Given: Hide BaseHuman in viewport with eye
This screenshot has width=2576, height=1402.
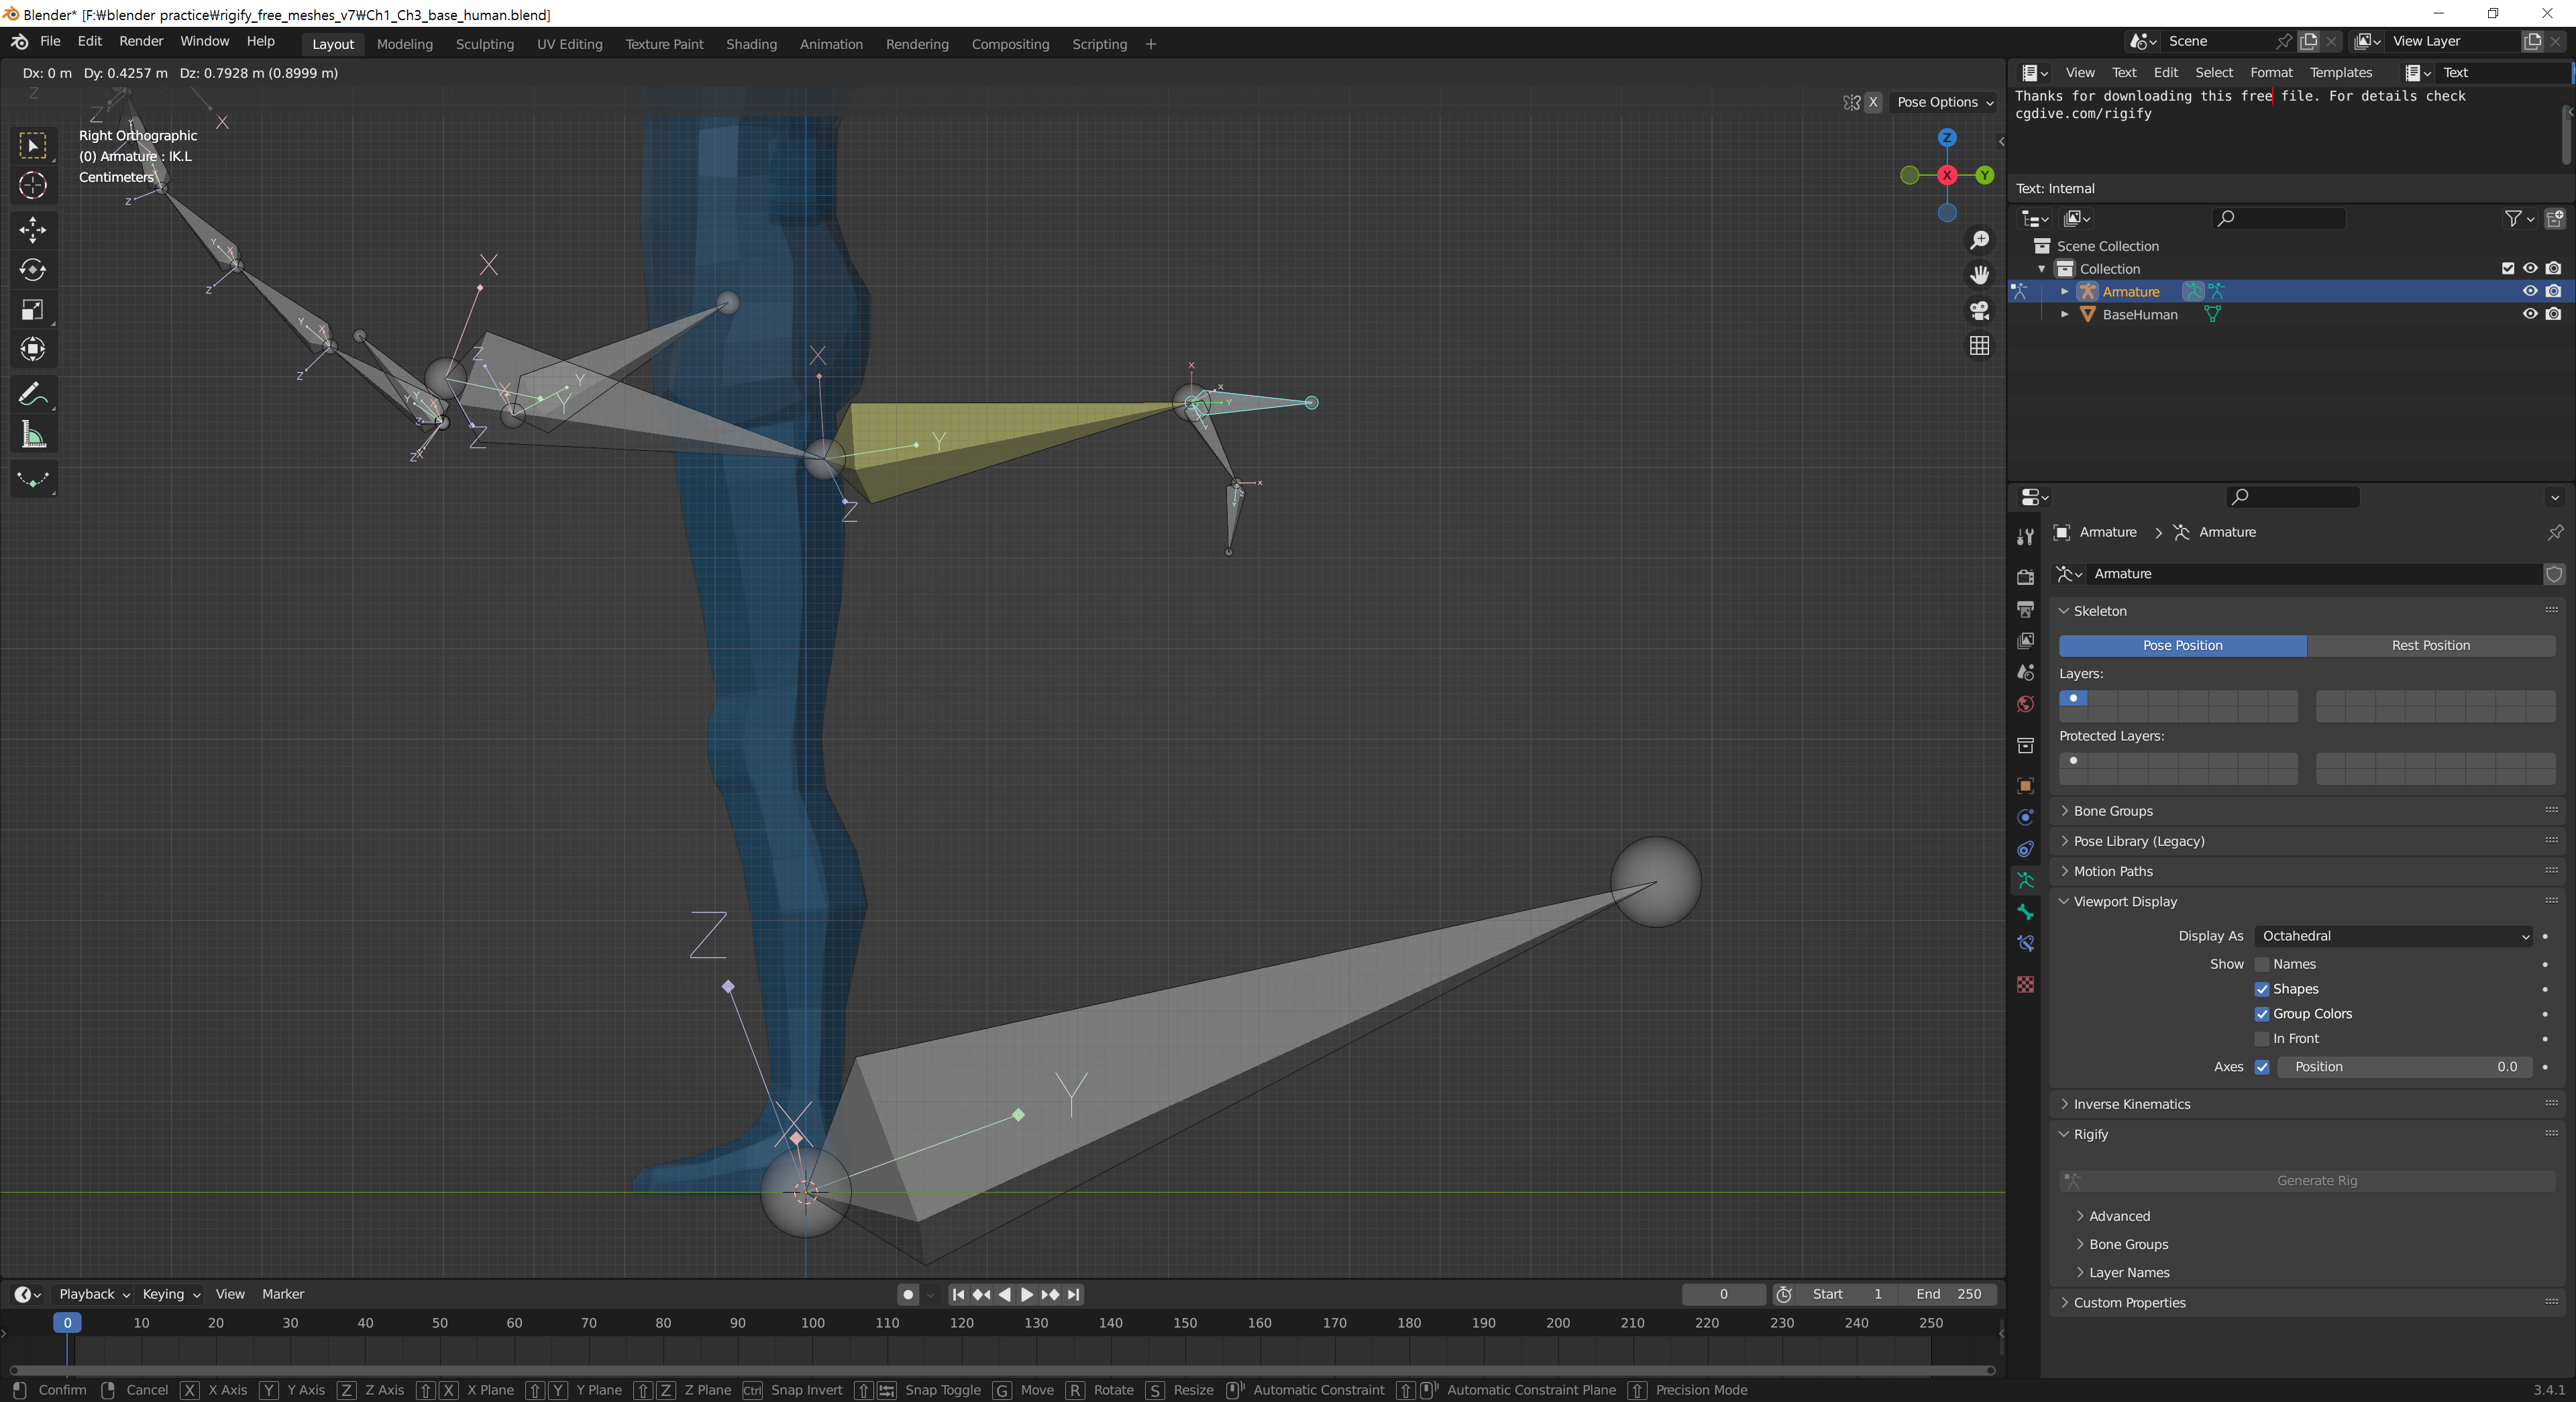Looking at the screenshot, I should tap(2529, 314).
